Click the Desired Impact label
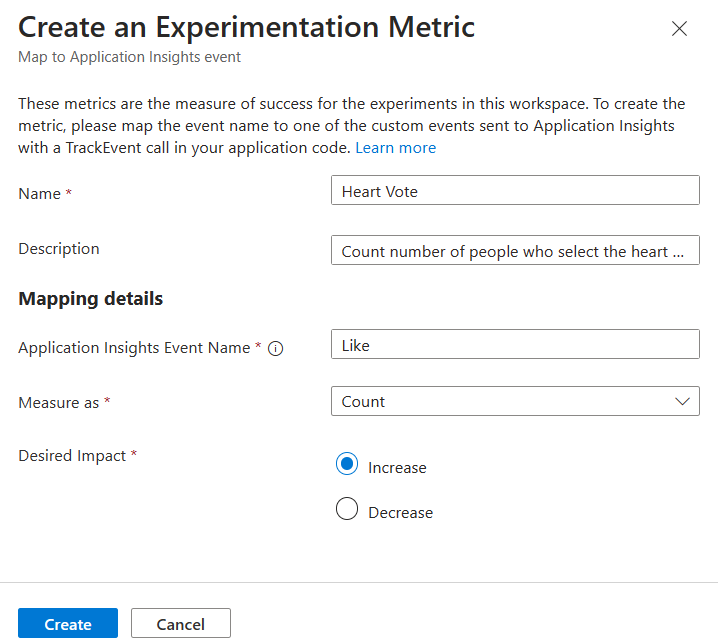 point(72,456)
